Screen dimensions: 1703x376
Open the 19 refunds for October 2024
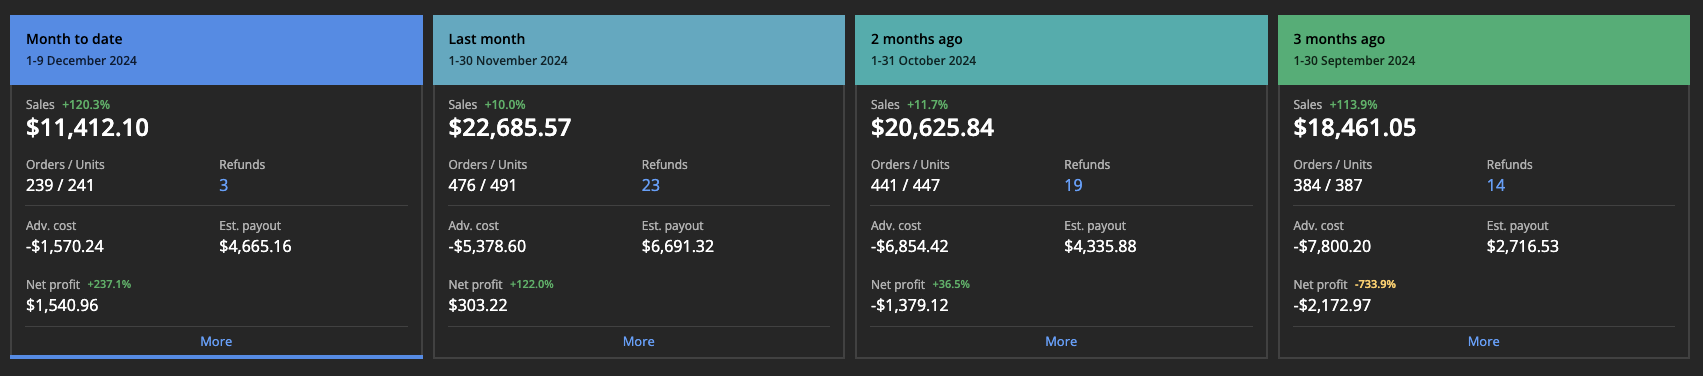[x=1073, y=185]
